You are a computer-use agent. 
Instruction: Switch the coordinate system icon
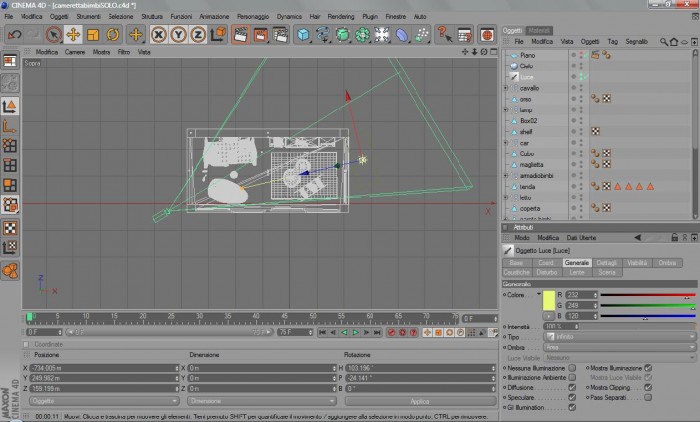[218, 34]
